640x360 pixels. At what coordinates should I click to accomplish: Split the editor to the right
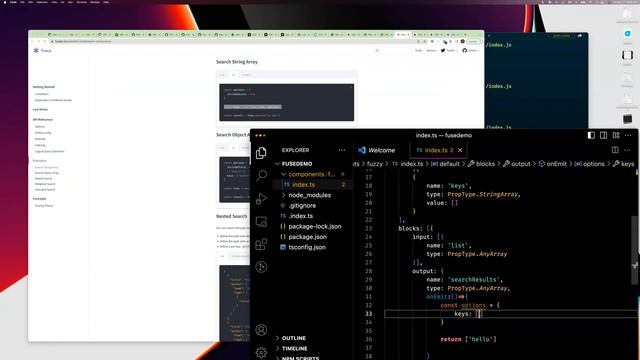[x=615, y=150]
